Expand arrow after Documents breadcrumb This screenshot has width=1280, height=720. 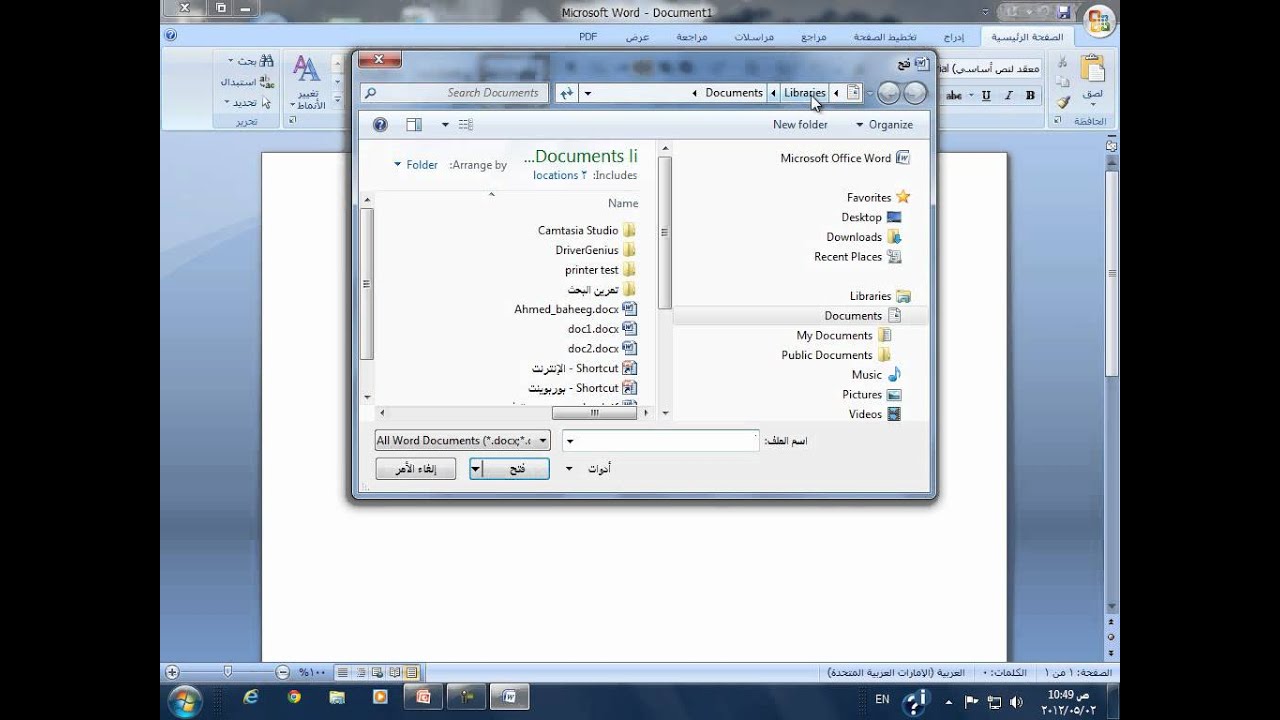695,93
